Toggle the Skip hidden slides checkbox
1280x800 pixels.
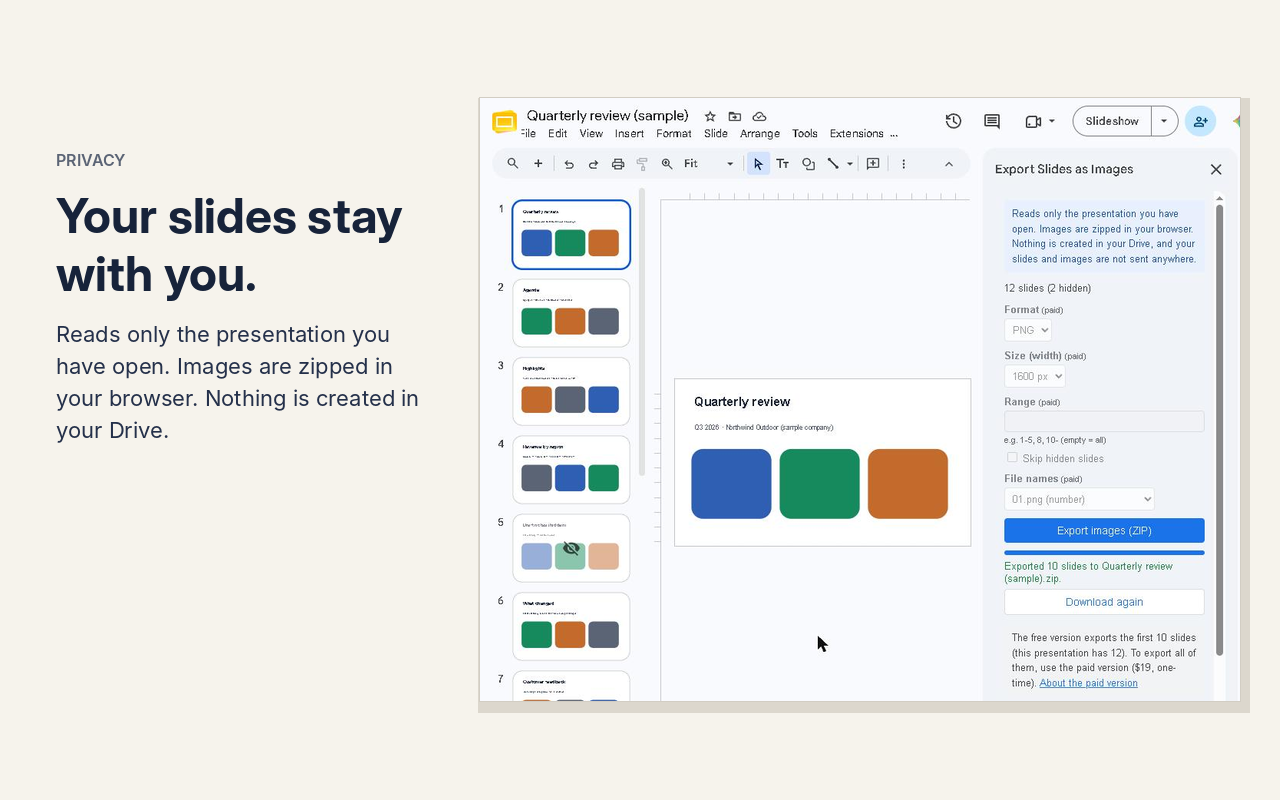[x=1012, y=458]
